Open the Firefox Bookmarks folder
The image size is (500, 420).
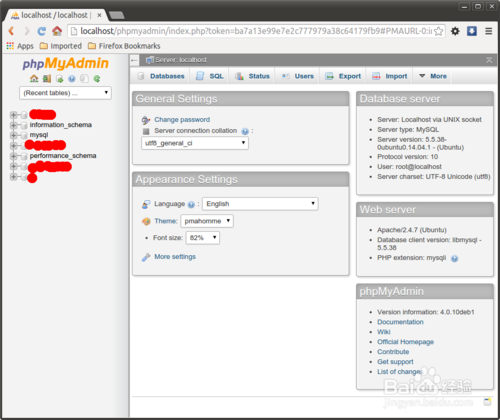tap(124, 46)
